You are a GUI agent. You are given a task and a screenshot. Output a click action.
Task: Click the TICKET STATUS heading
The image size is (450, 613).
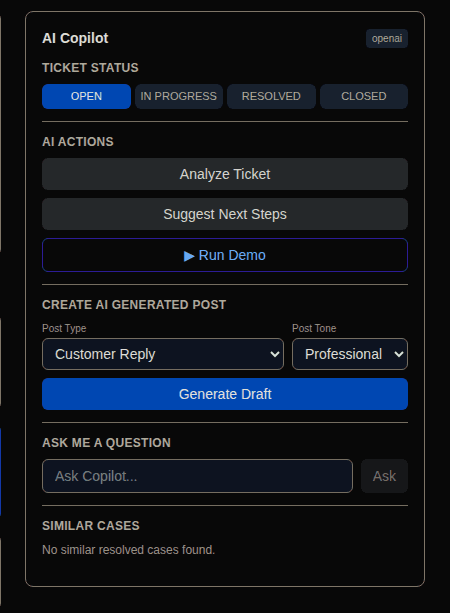pos(90,68)
